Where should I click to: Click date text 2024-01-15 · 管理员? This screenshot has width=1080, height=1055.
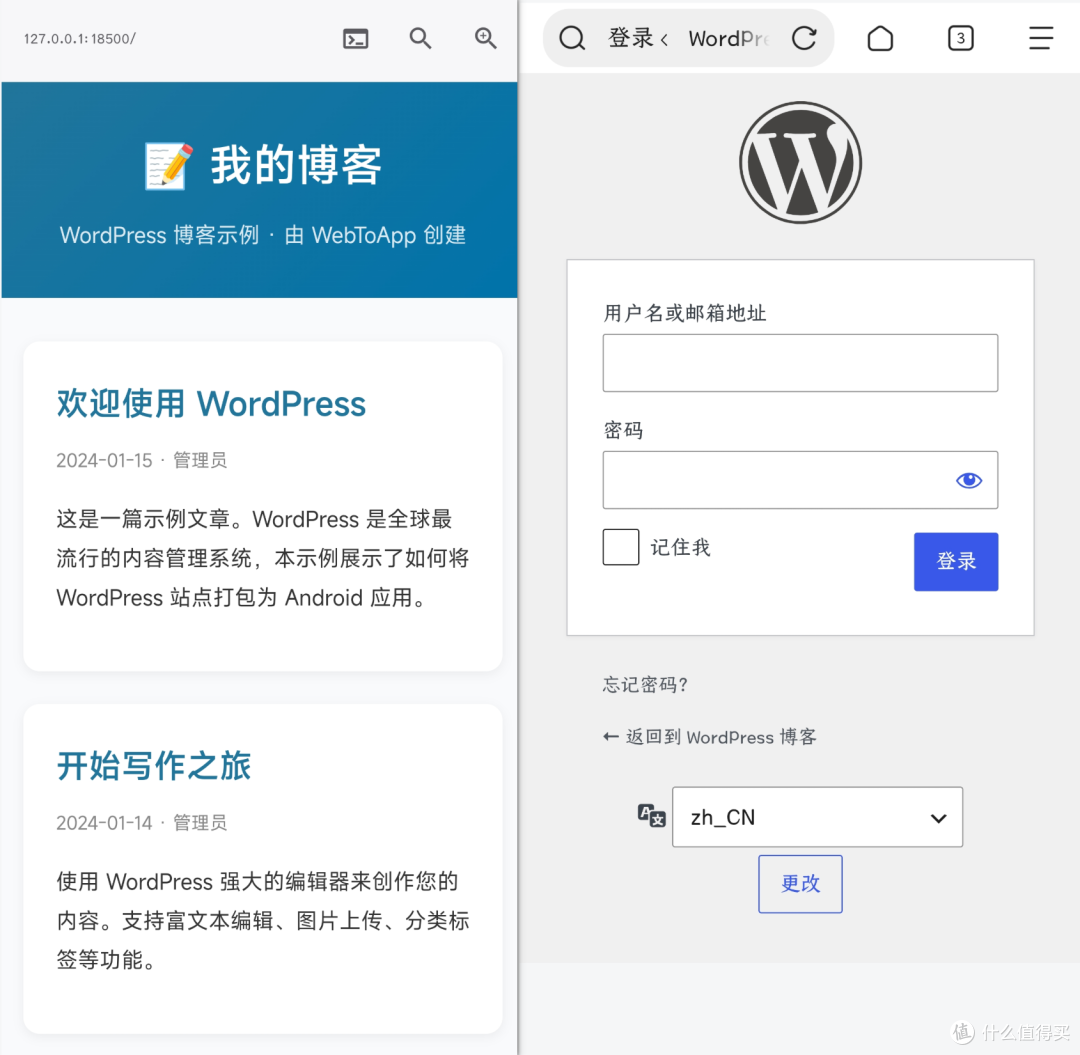click(141, 460)
